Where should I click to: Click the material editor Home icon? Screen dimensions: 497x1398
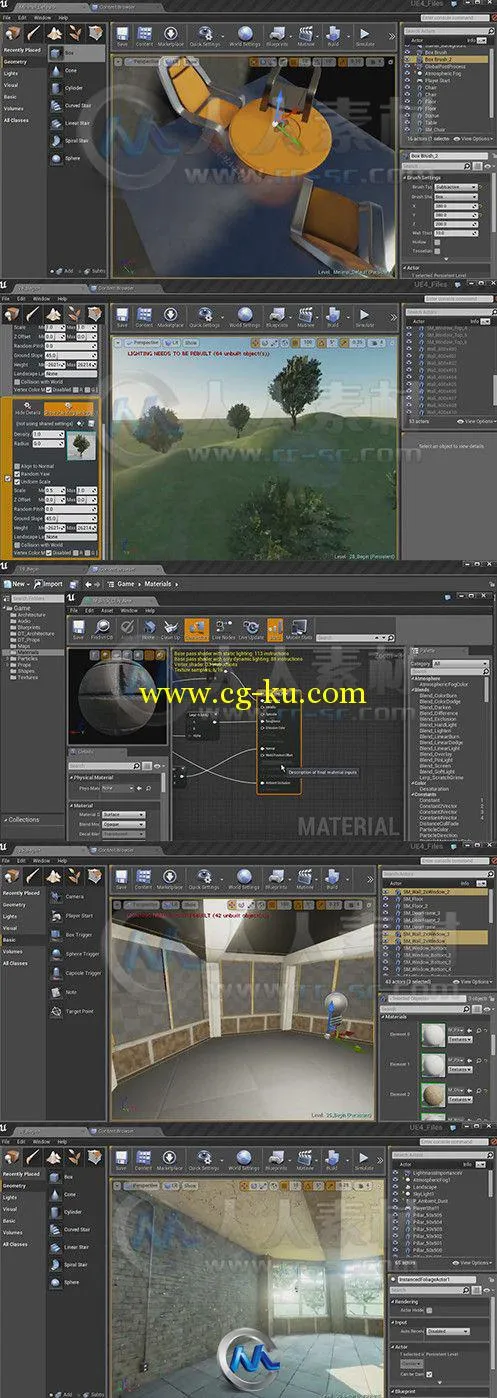click(x=147, y=629)
